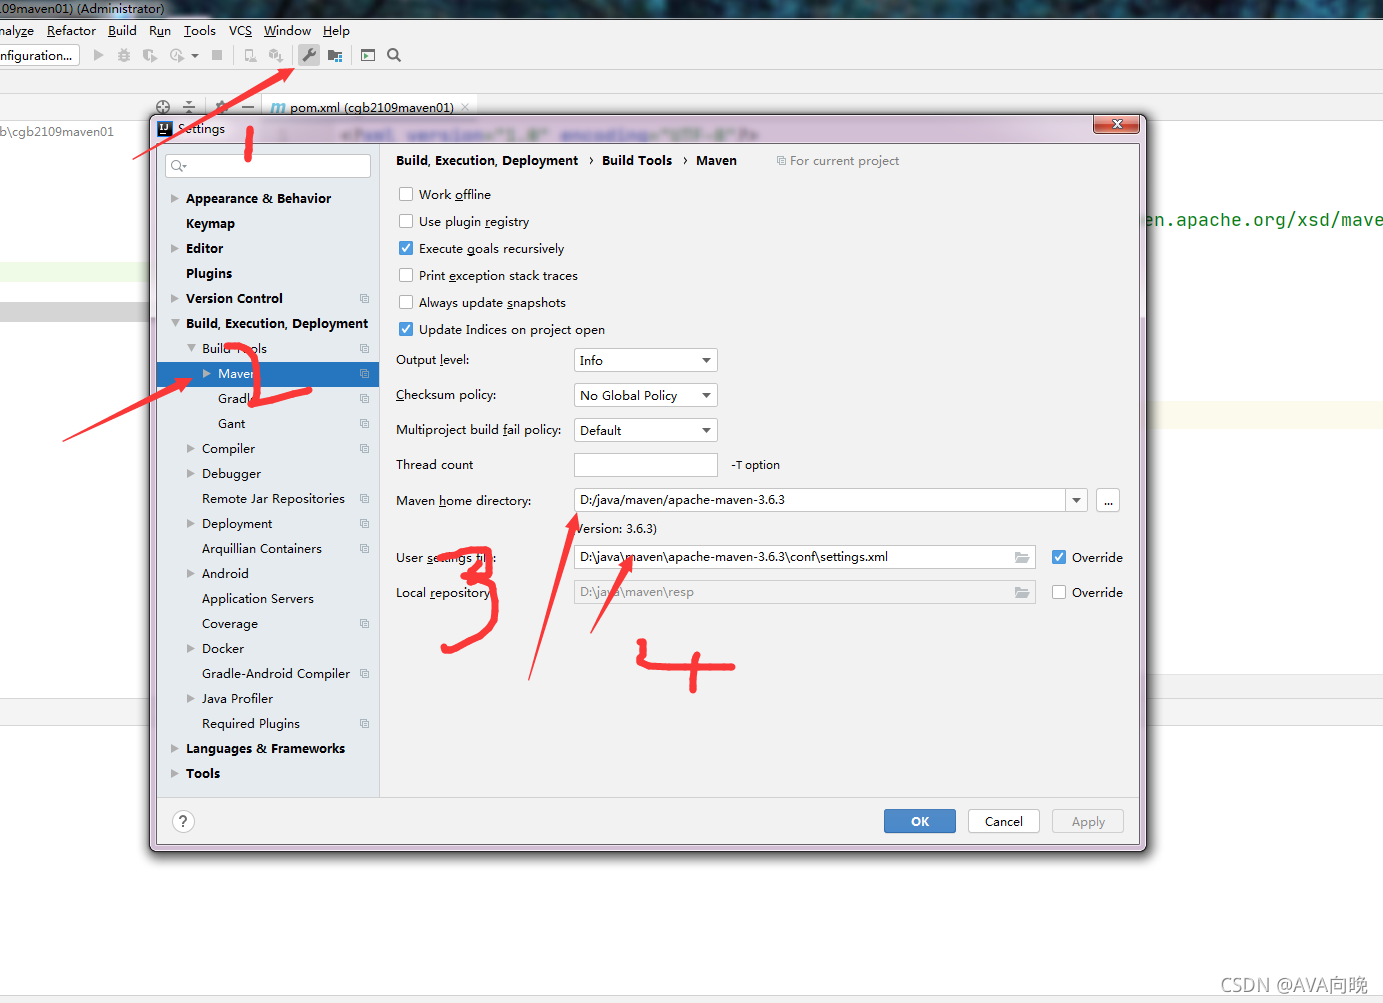Expand the Debugger tree node
Screen dimensions: 1383x1003
click(x=191, y=473)
